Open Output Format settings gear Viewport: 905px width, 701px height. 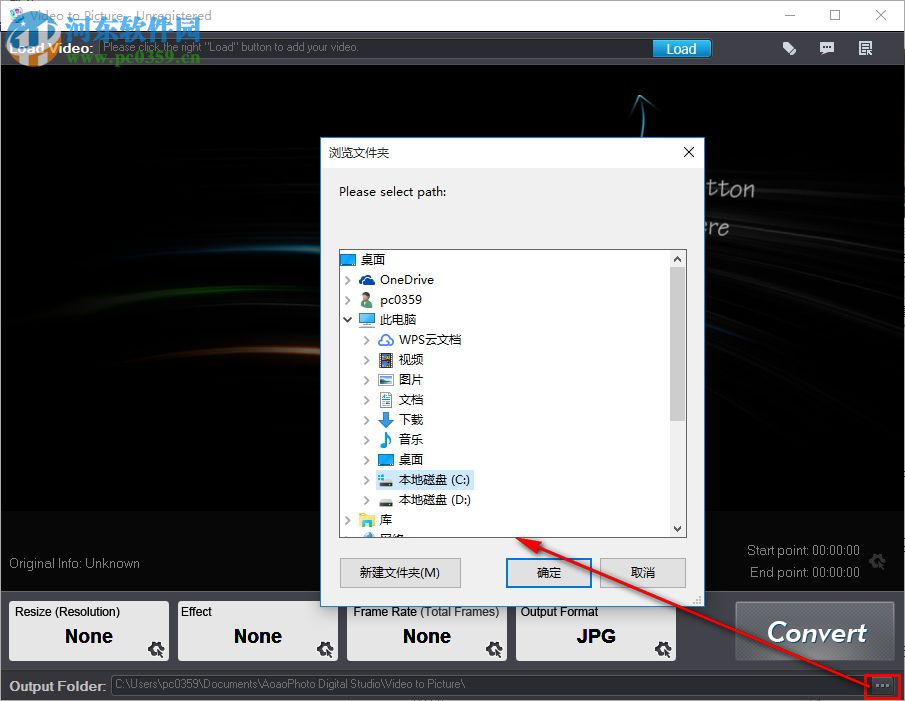(x=663, y=650)
